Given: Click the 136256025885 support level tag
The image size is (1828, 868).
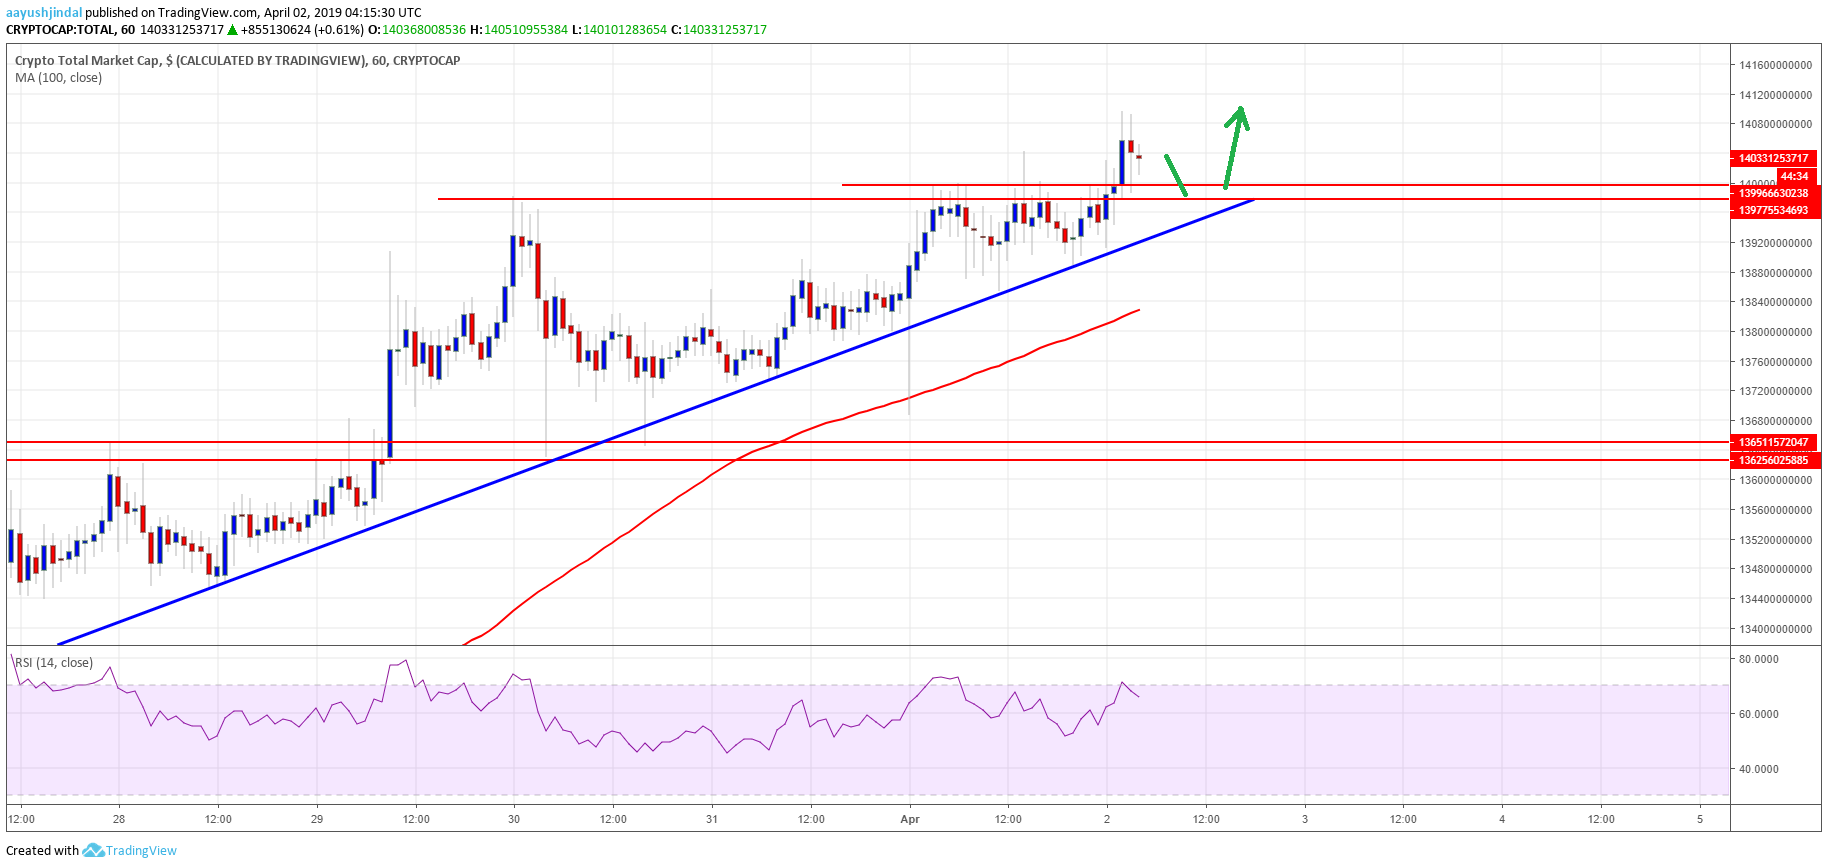Looking at the screenshot, I should click(1773, 460).
